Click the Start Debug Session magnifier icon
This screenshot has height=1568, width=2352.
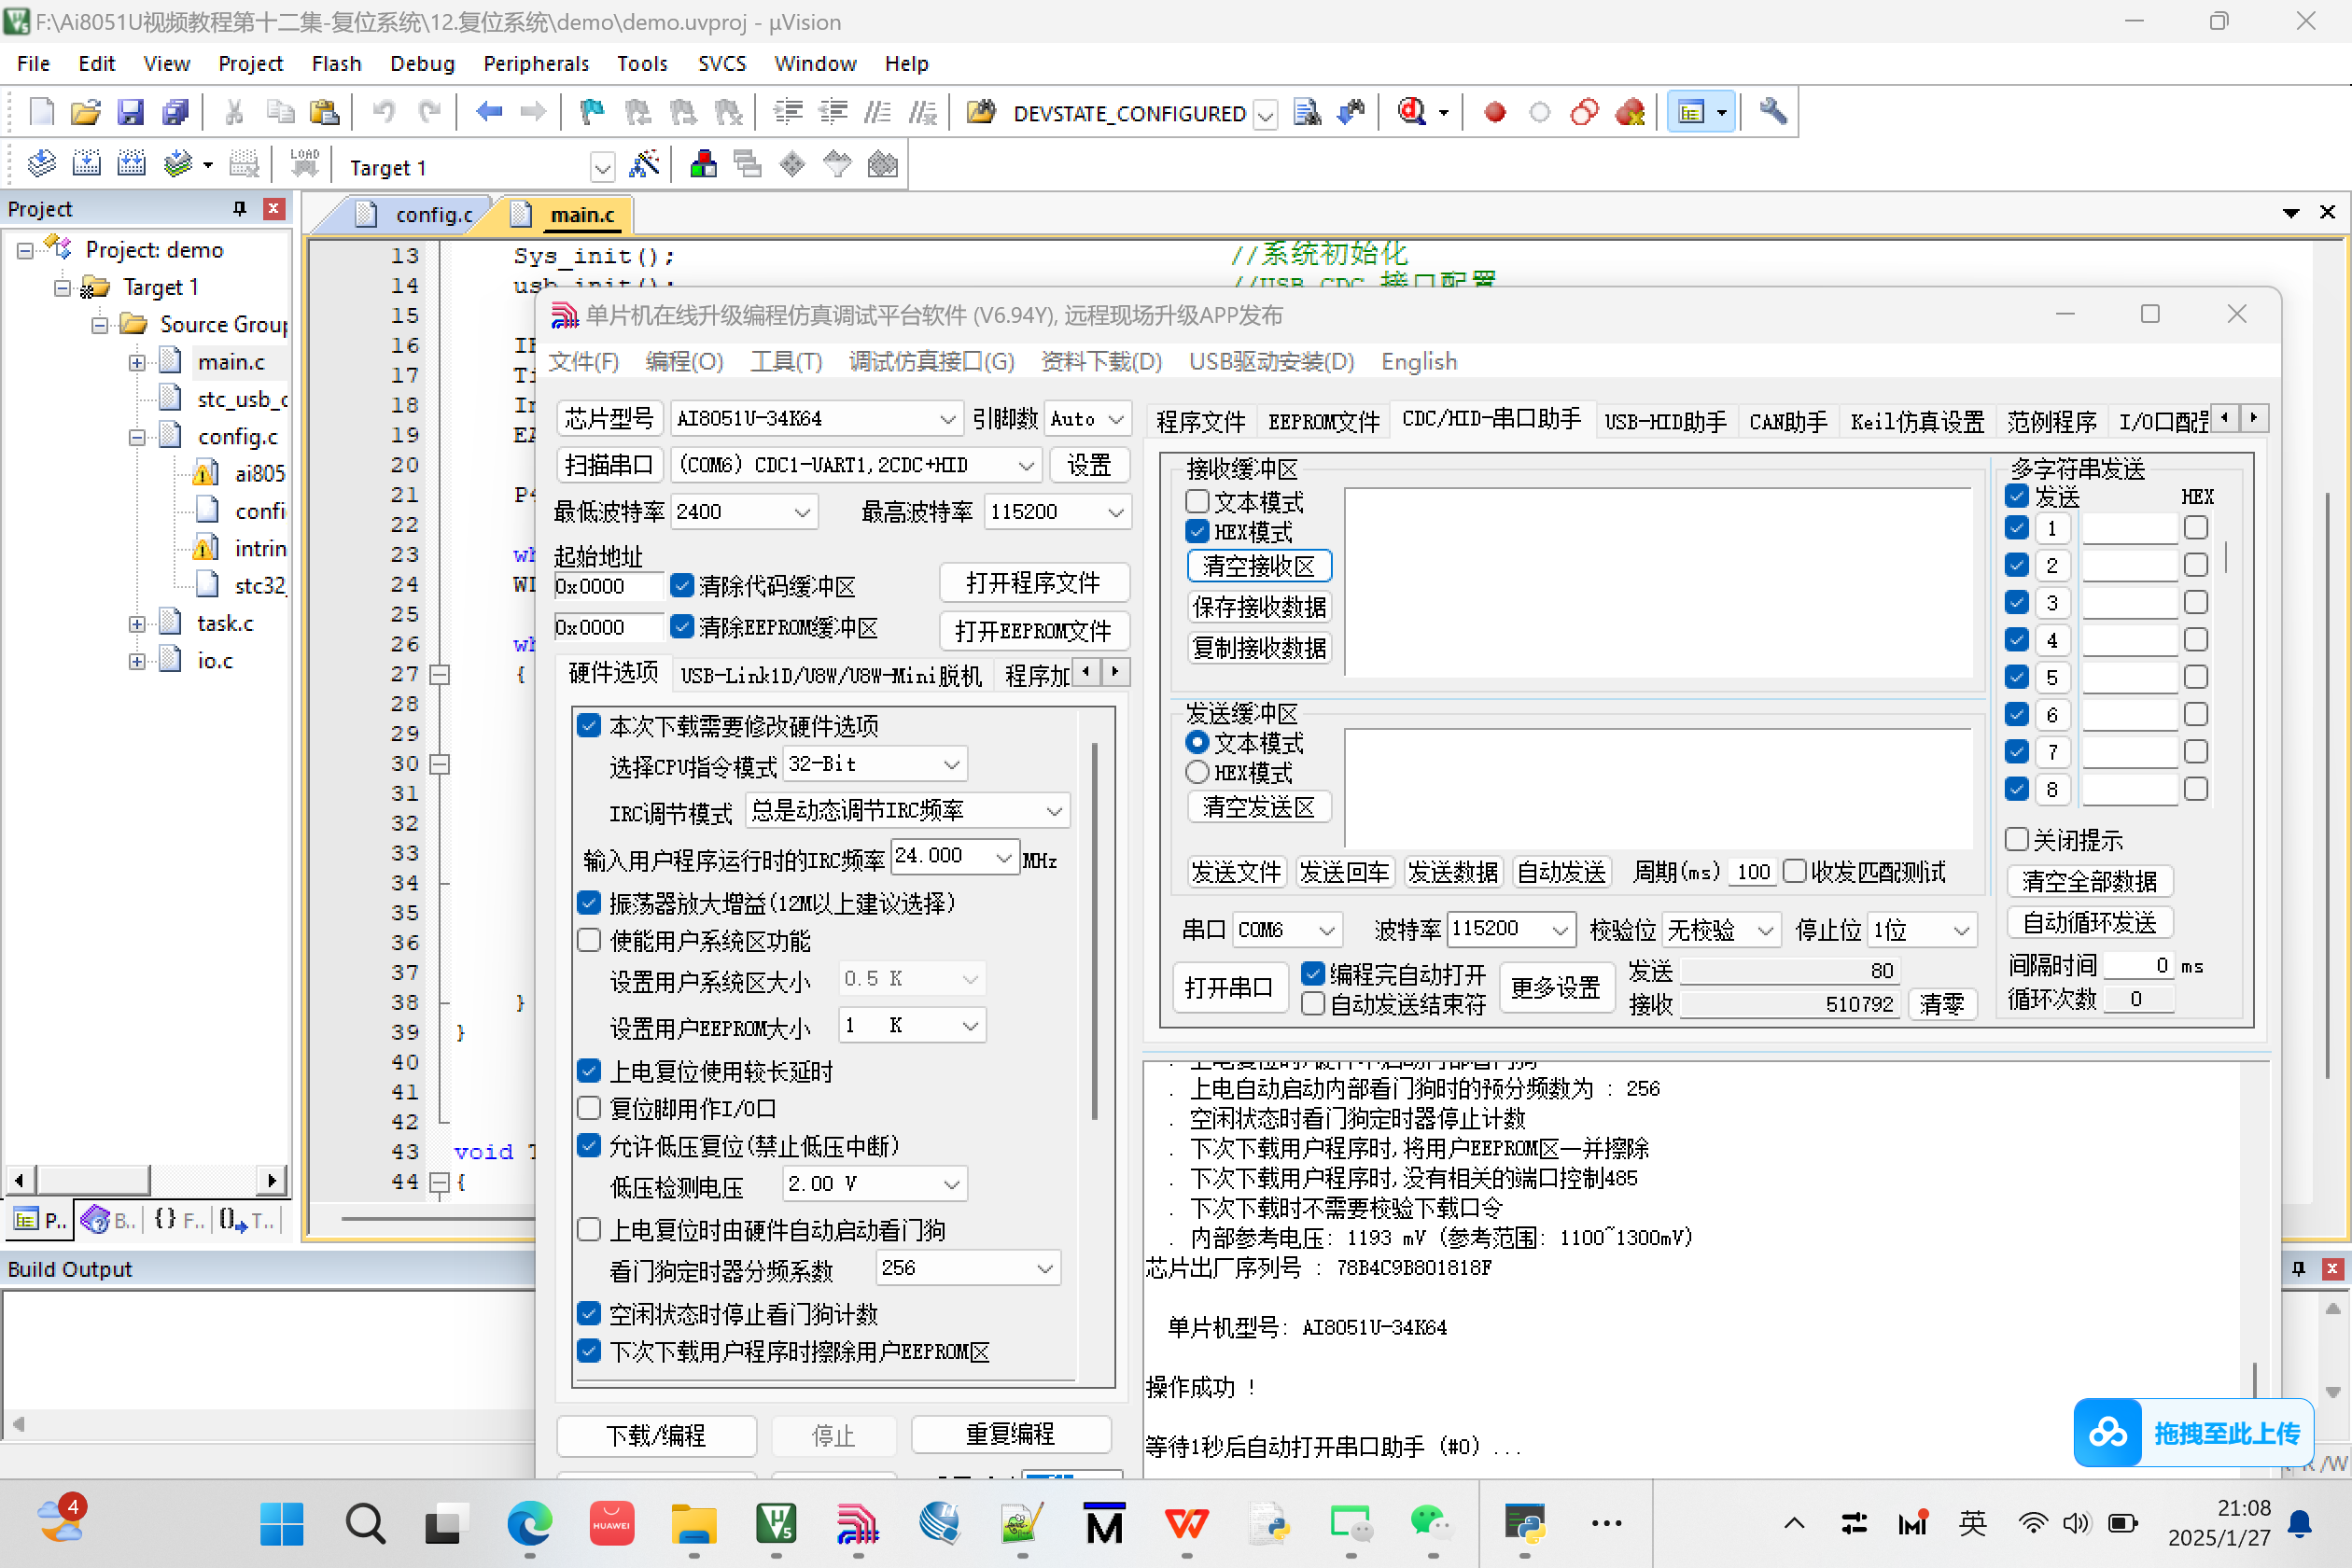click(x=1411, y=112)
